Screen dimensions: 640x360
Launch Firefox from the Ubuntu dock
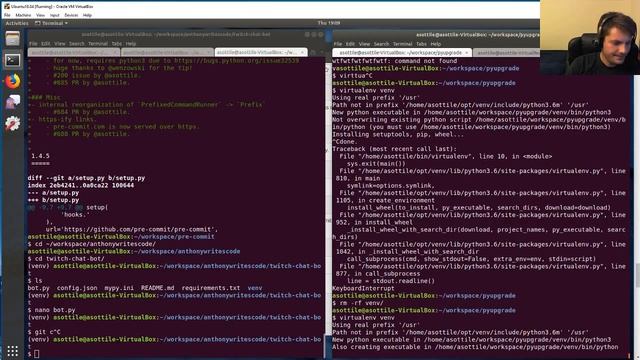13,81
